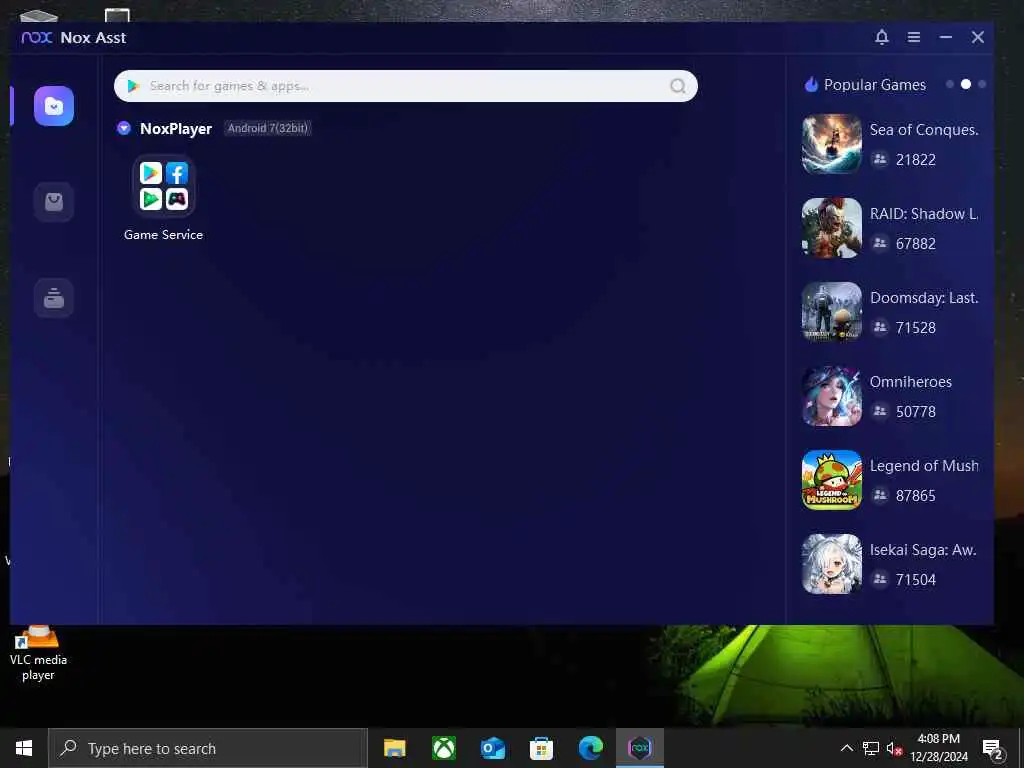The height and width of the screenshot is (768, 1024).
Task: Click the Android 7(32bit) badge
Action: [268, 128]
